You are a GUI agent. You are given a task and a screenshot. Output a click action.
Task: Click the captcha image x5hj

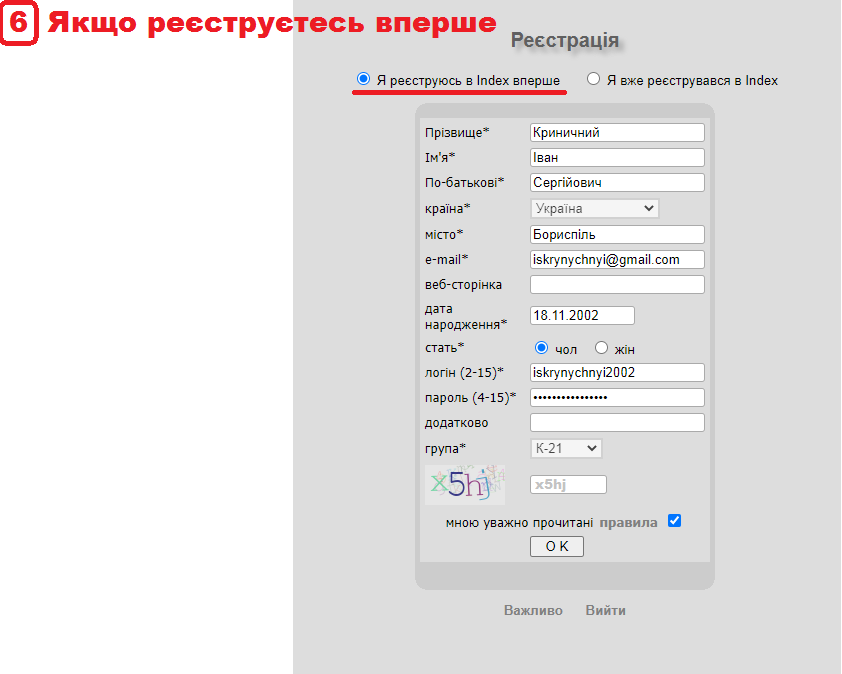464,484
